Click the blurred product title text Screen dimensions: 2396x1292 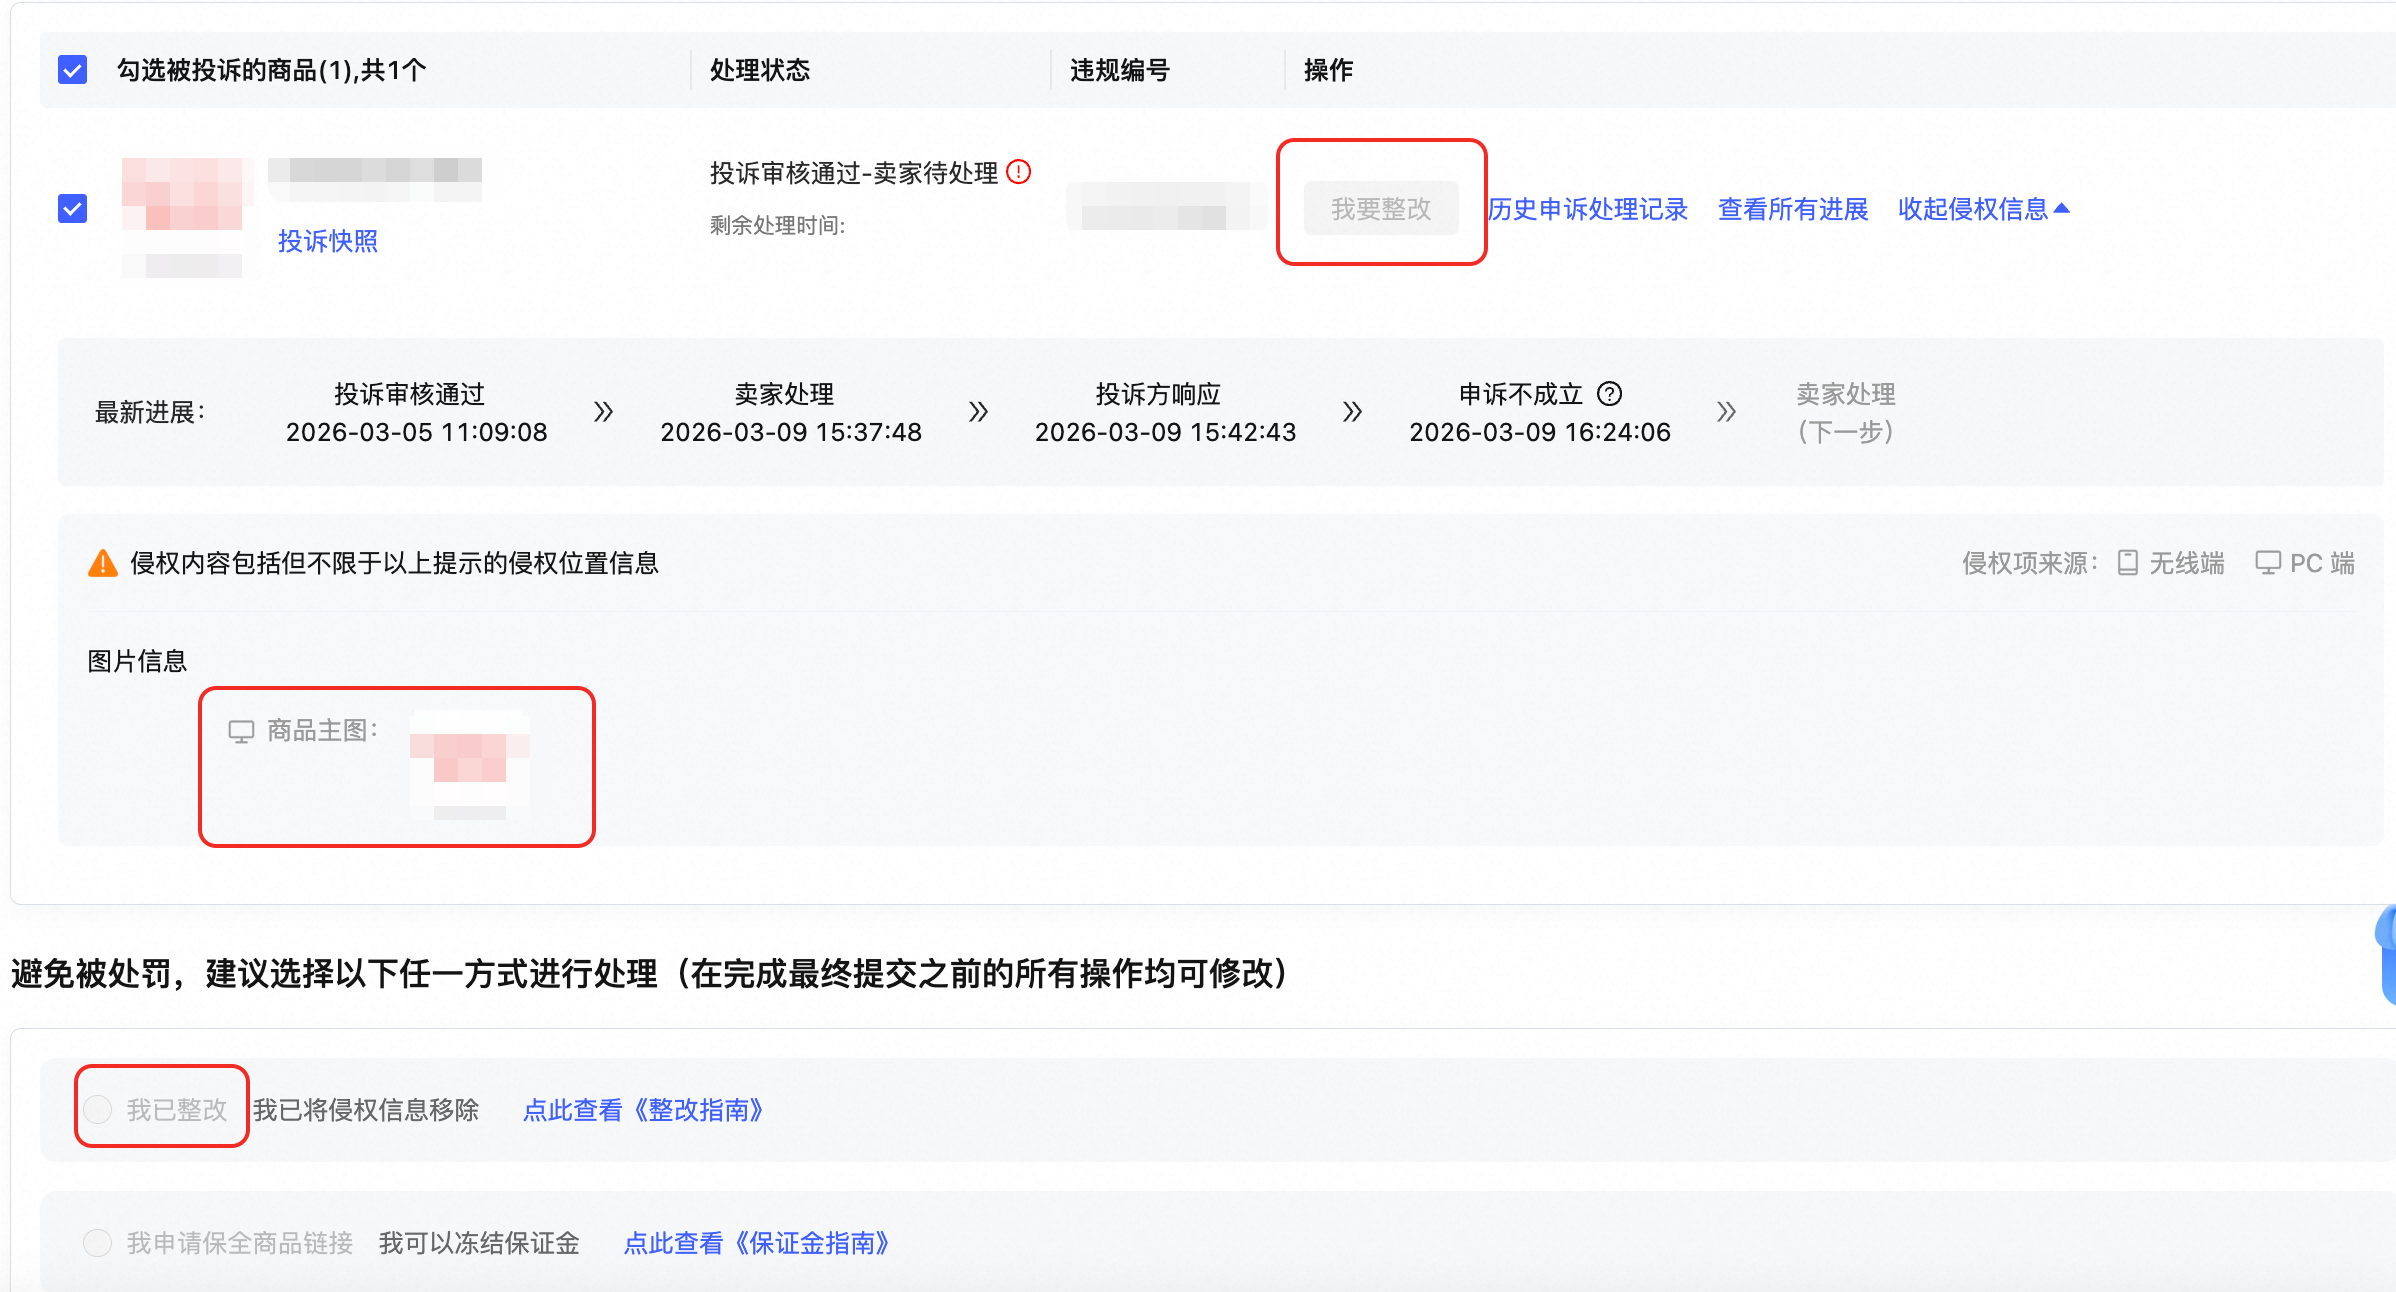[375, 179]
